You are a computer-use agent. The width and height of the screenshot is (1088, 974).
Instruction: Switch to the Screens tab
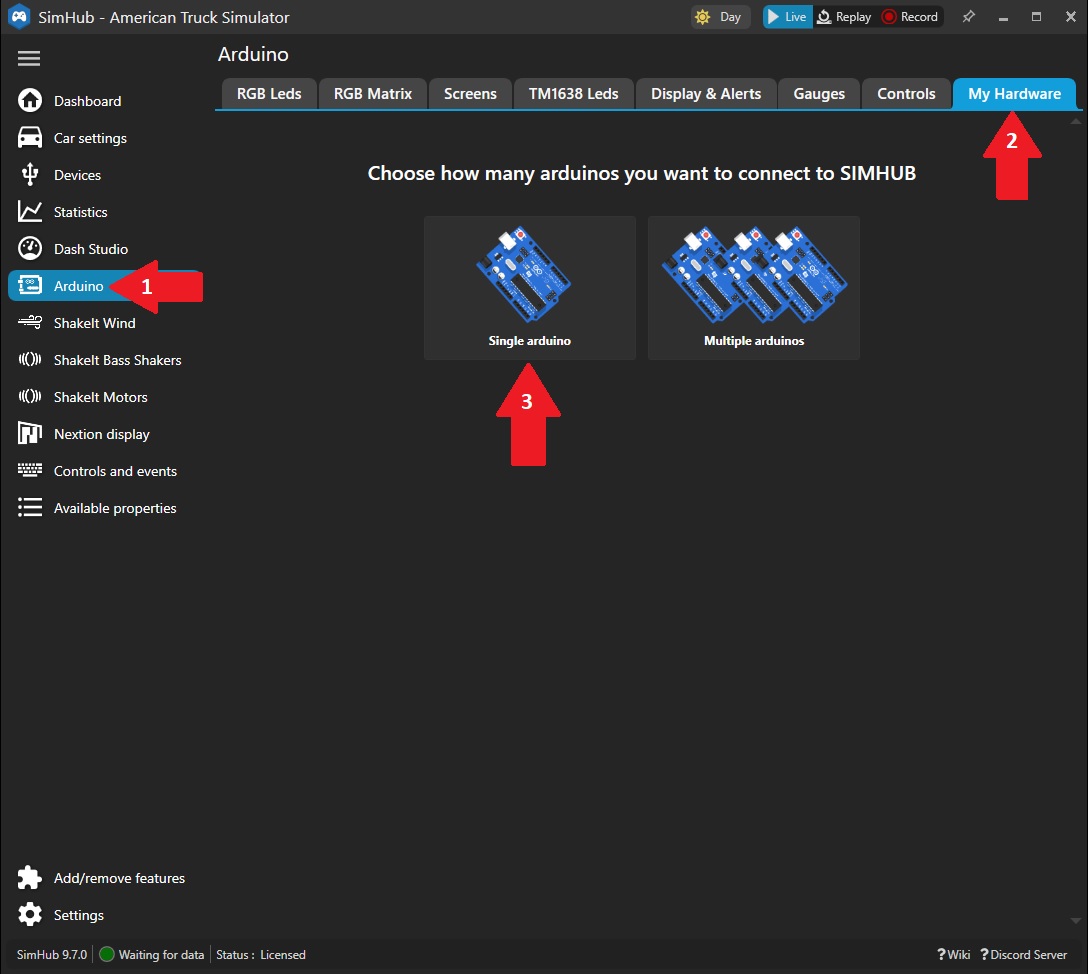tap(470, 94)
